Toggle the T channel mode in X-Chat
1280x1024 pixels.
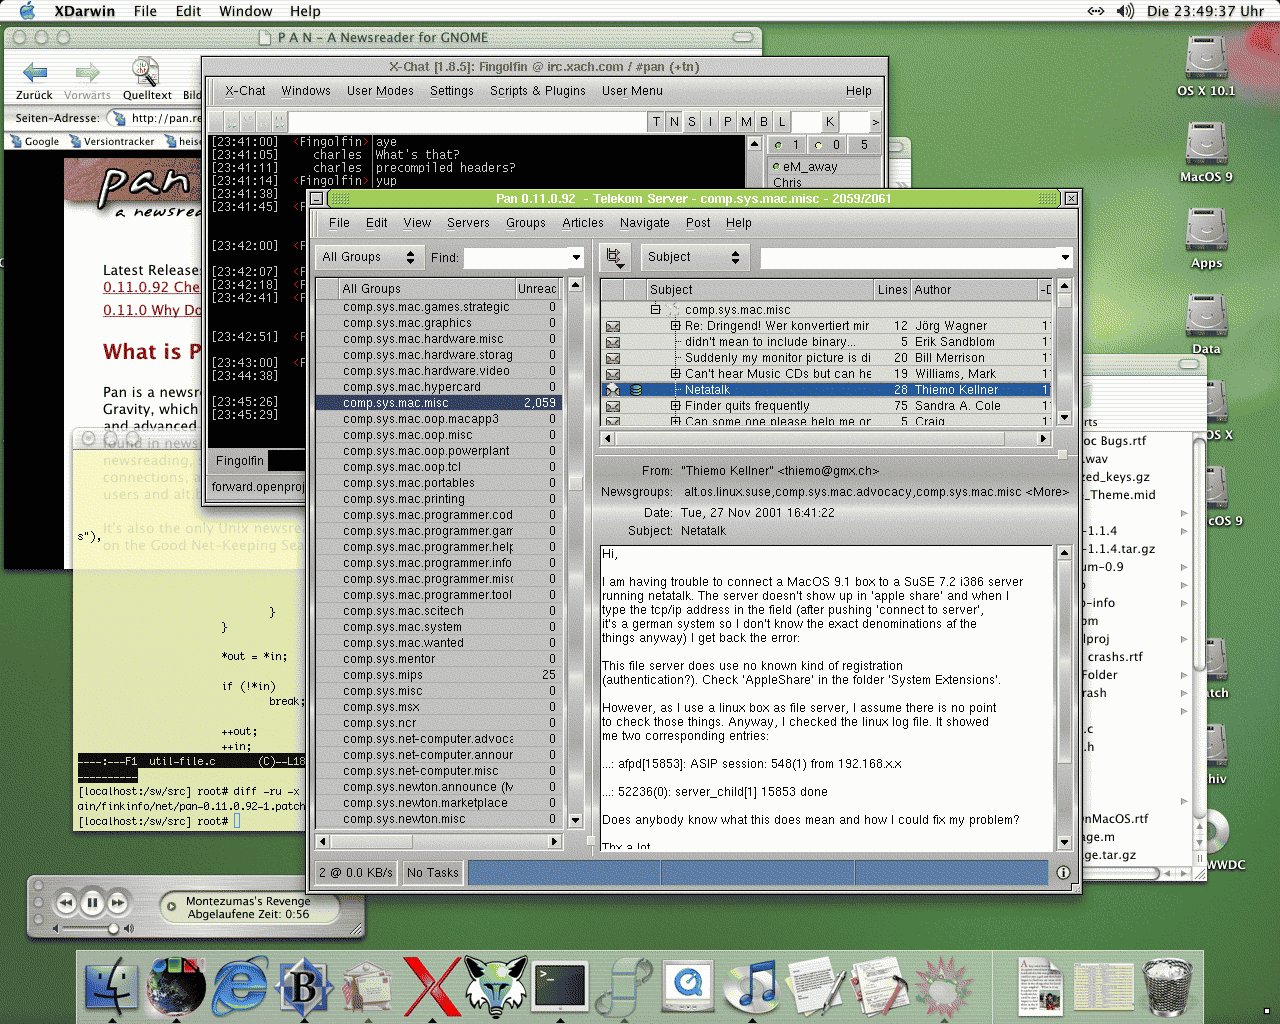(x=656, y=122)
